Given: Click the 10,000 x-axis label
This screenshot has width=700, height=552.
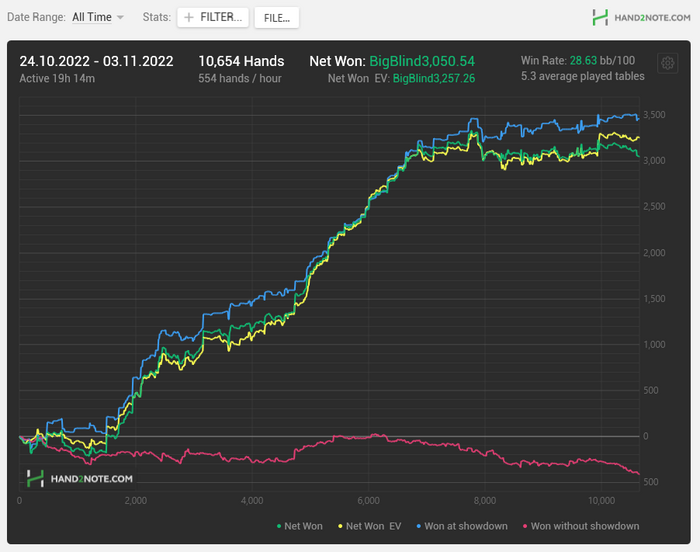Looking at the screenshot, I should coord(601,501).
